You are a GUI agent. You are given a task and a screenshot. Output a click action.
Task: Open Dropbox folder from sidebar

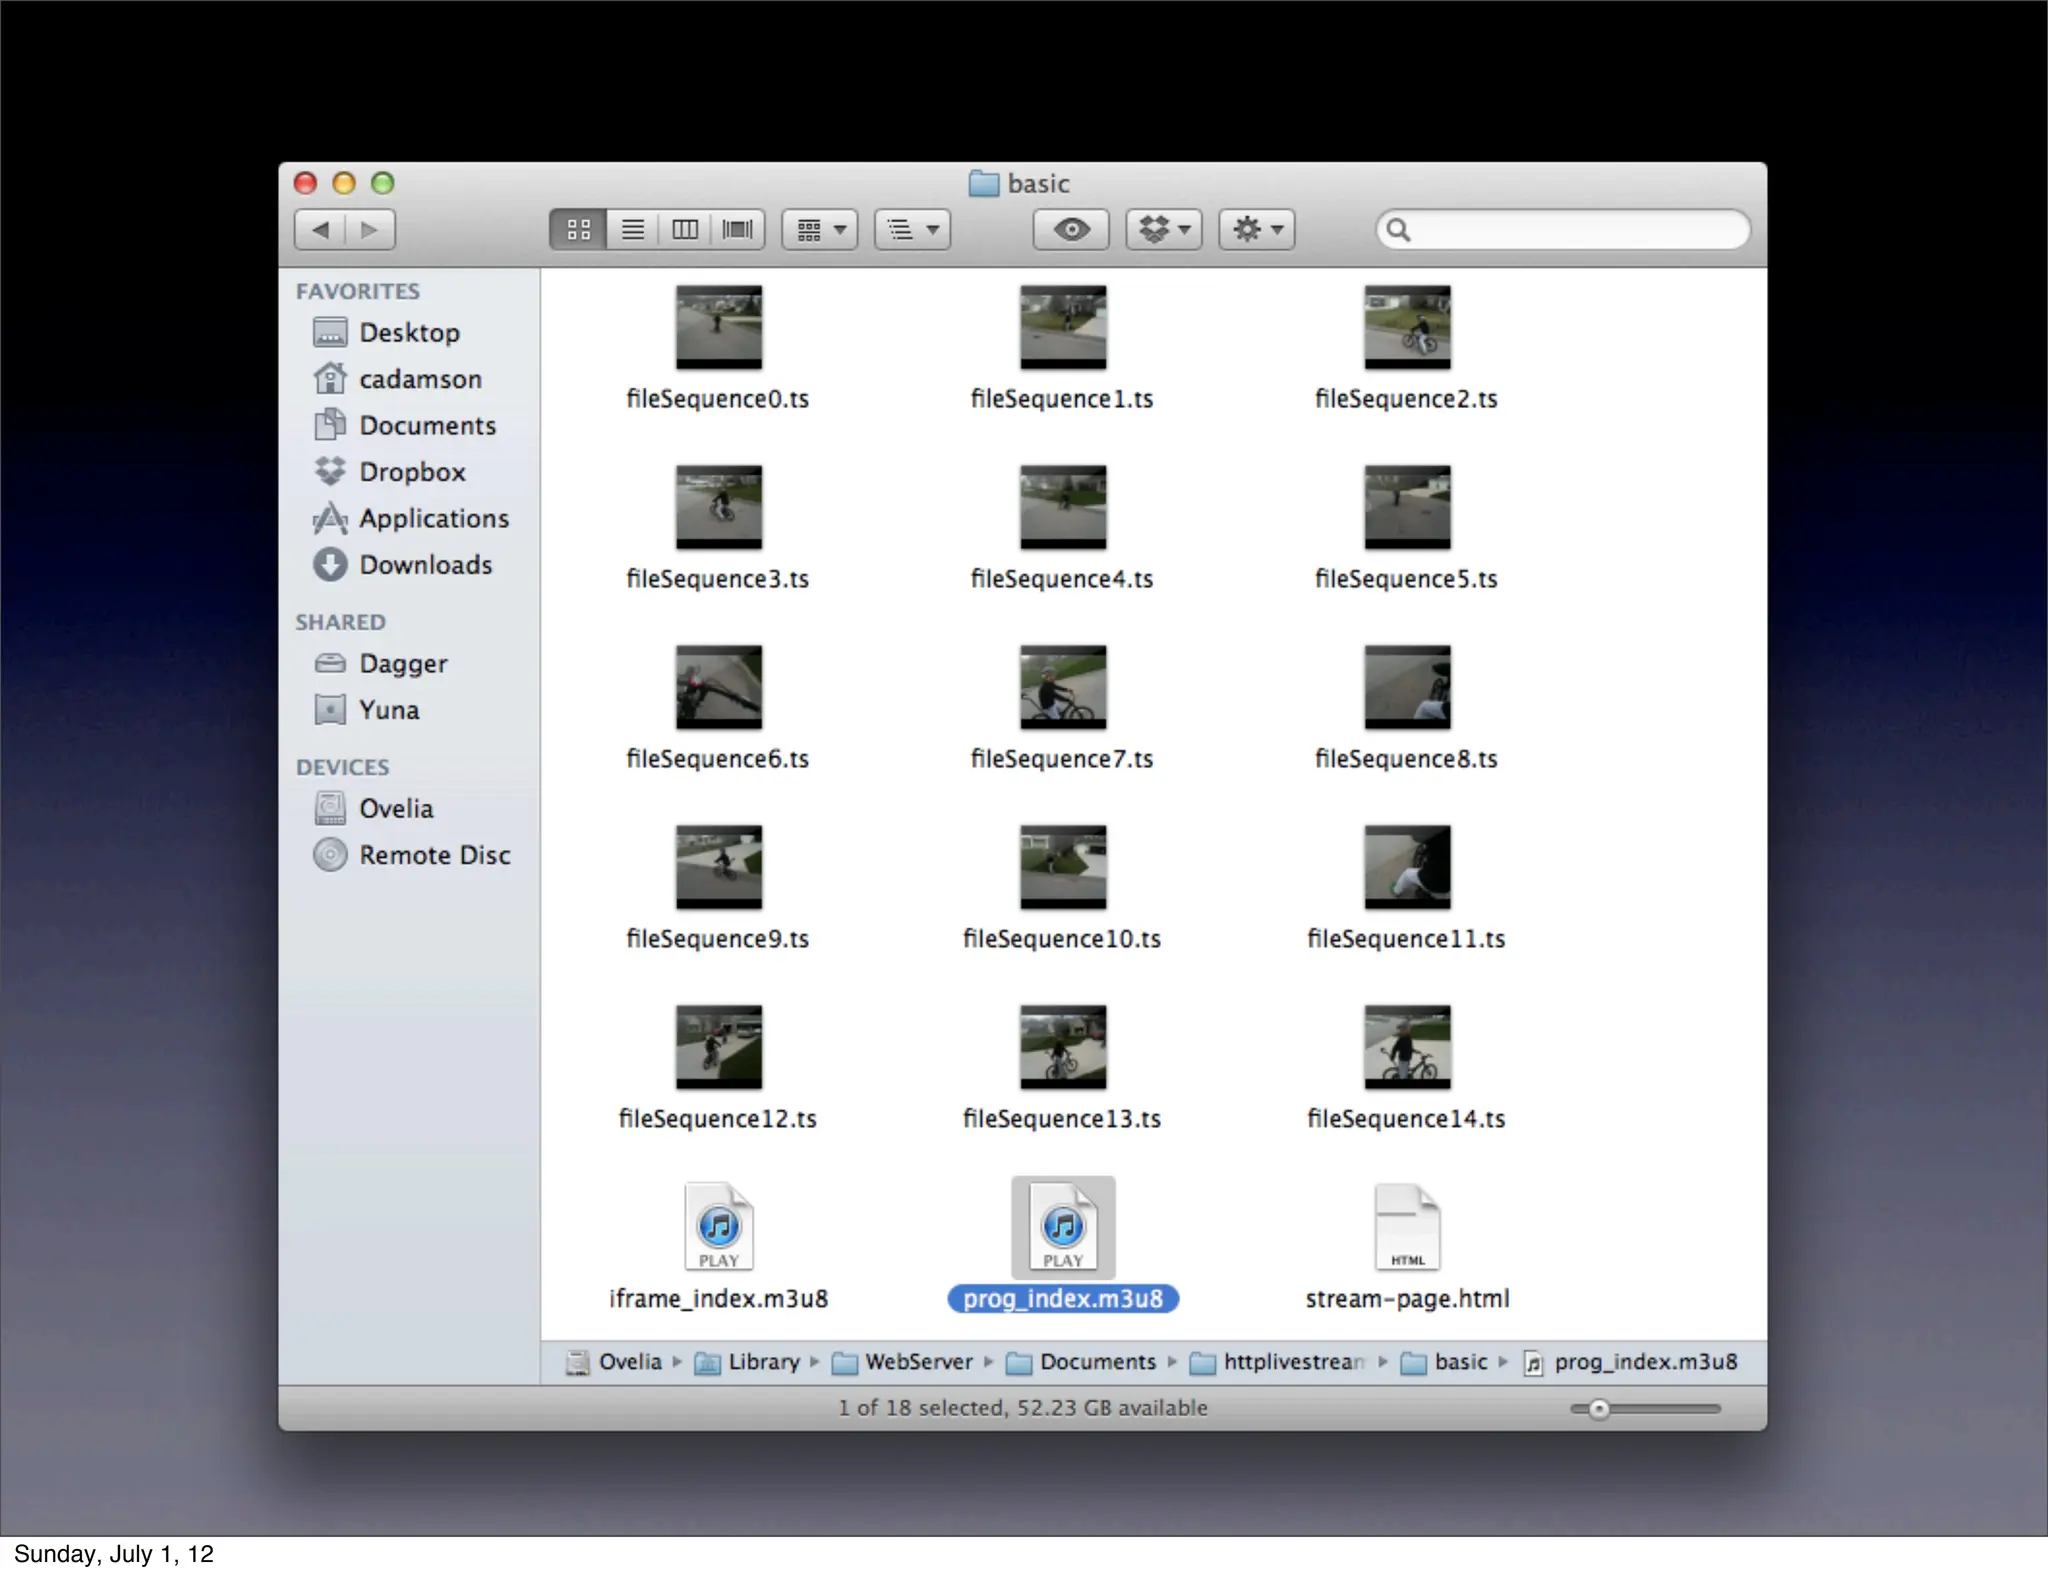pos(412,472)
